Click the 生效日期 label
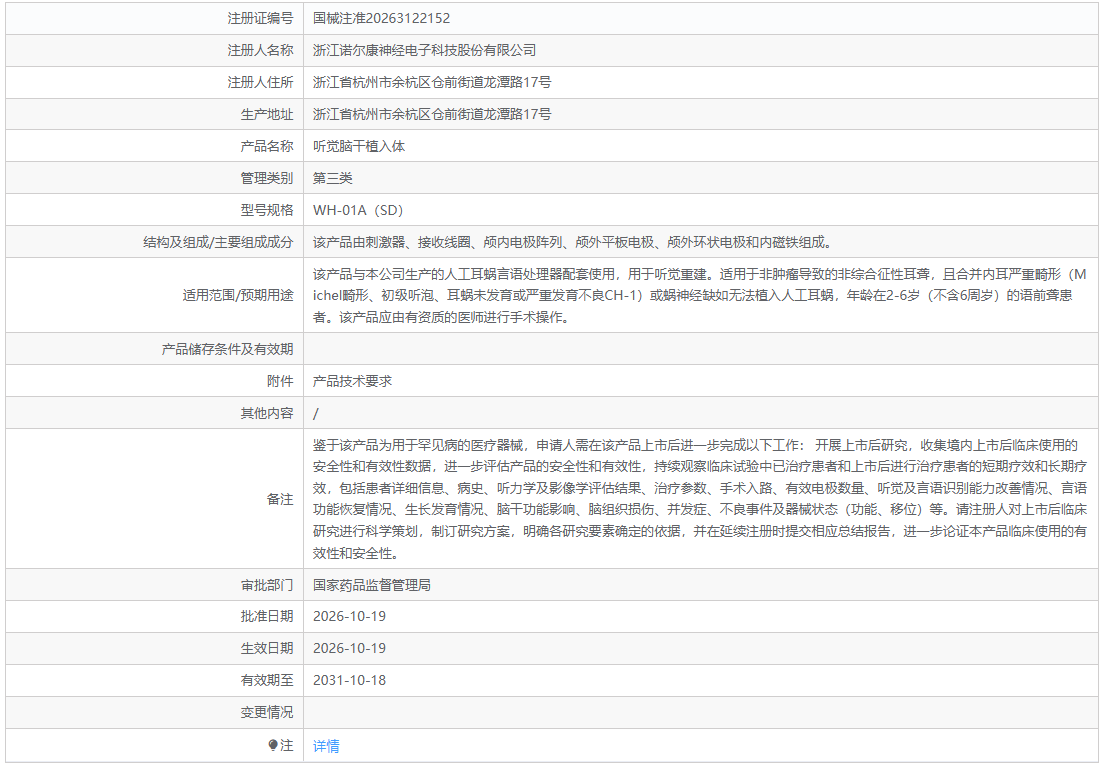This screenshot has height=765, width=1105. [x=266, y=648]
